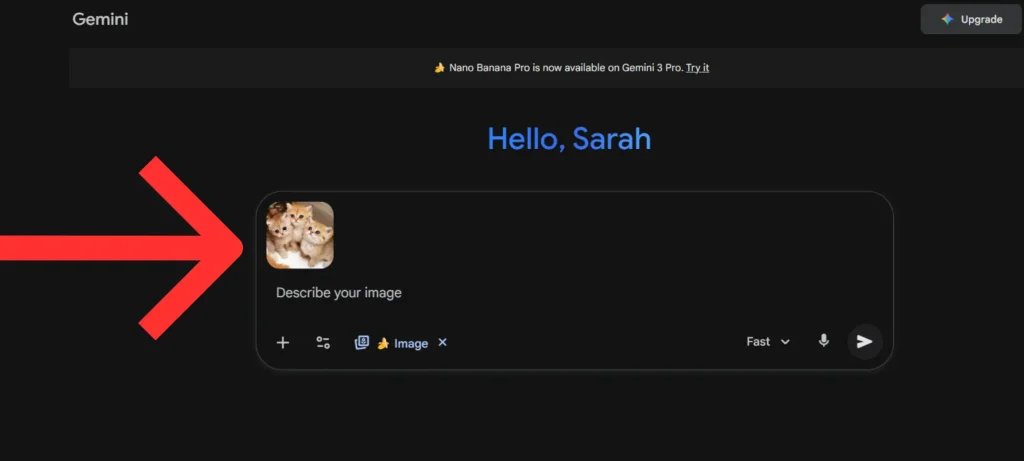This screenshot has height=461, width=1024.
Task: Open the tools sliders icon
Action: click(x=323, y=343)
